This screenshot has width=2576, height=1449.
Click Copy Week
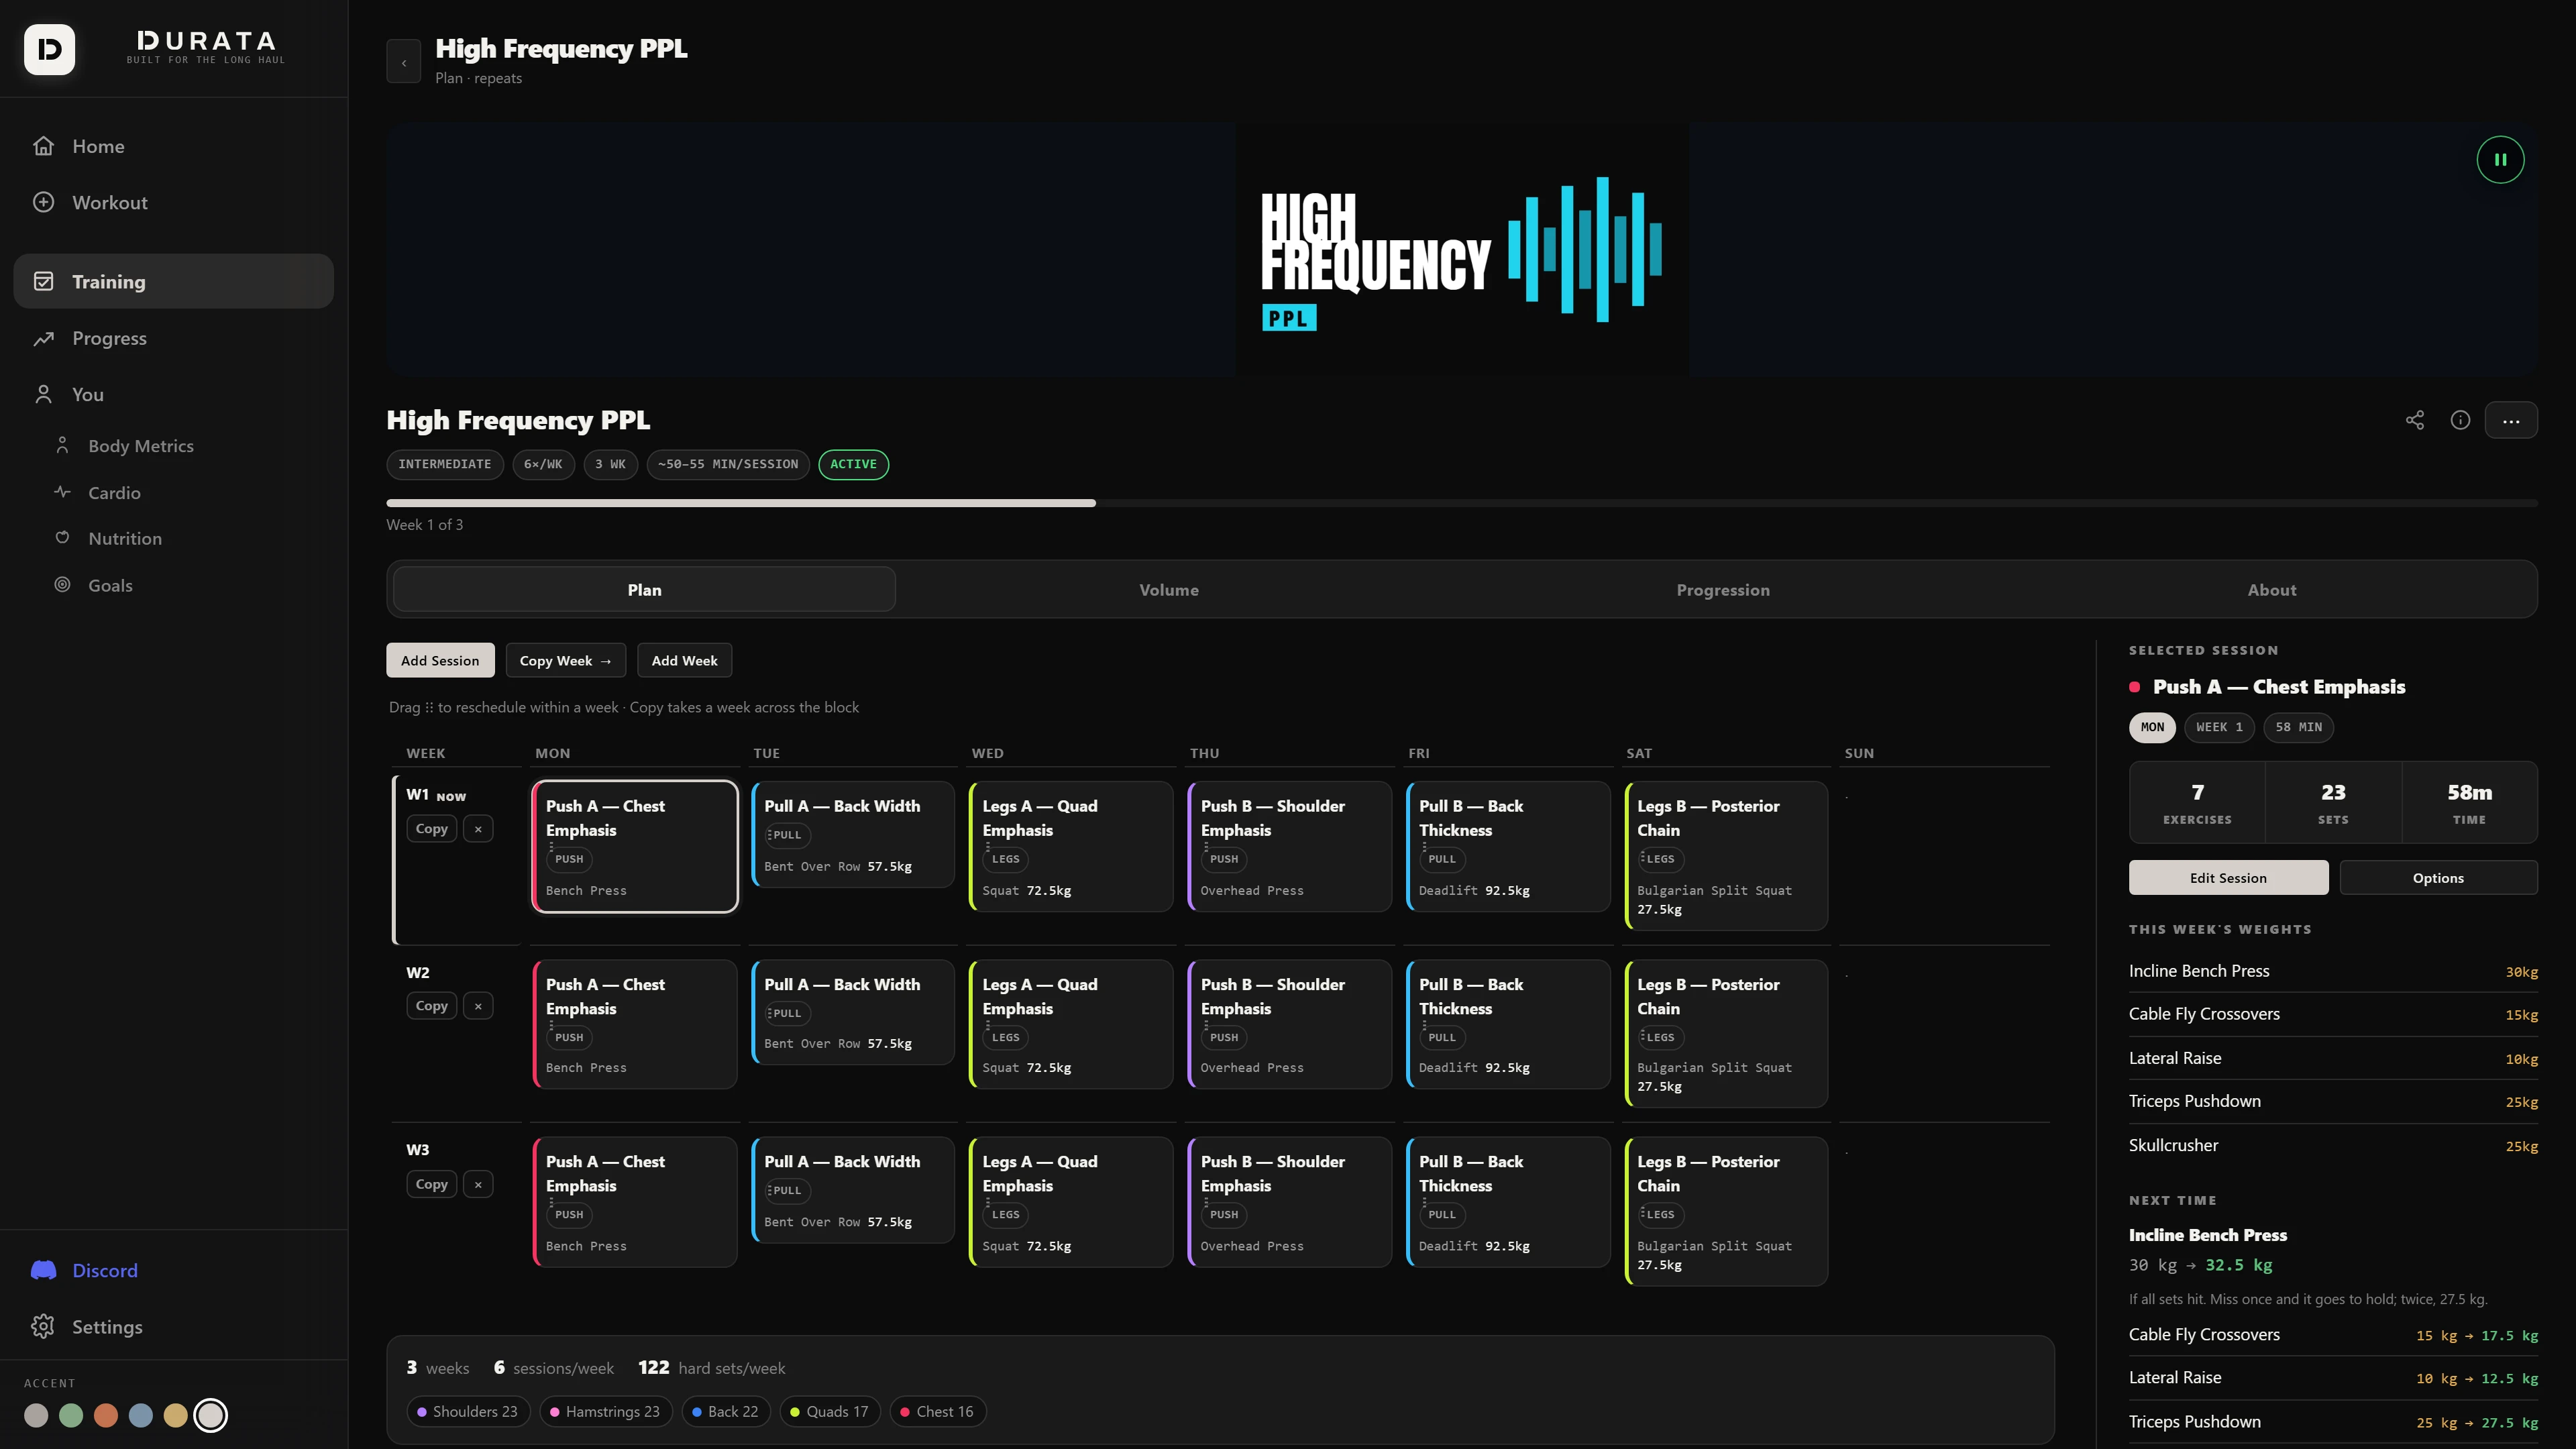[x=565, y=660]
